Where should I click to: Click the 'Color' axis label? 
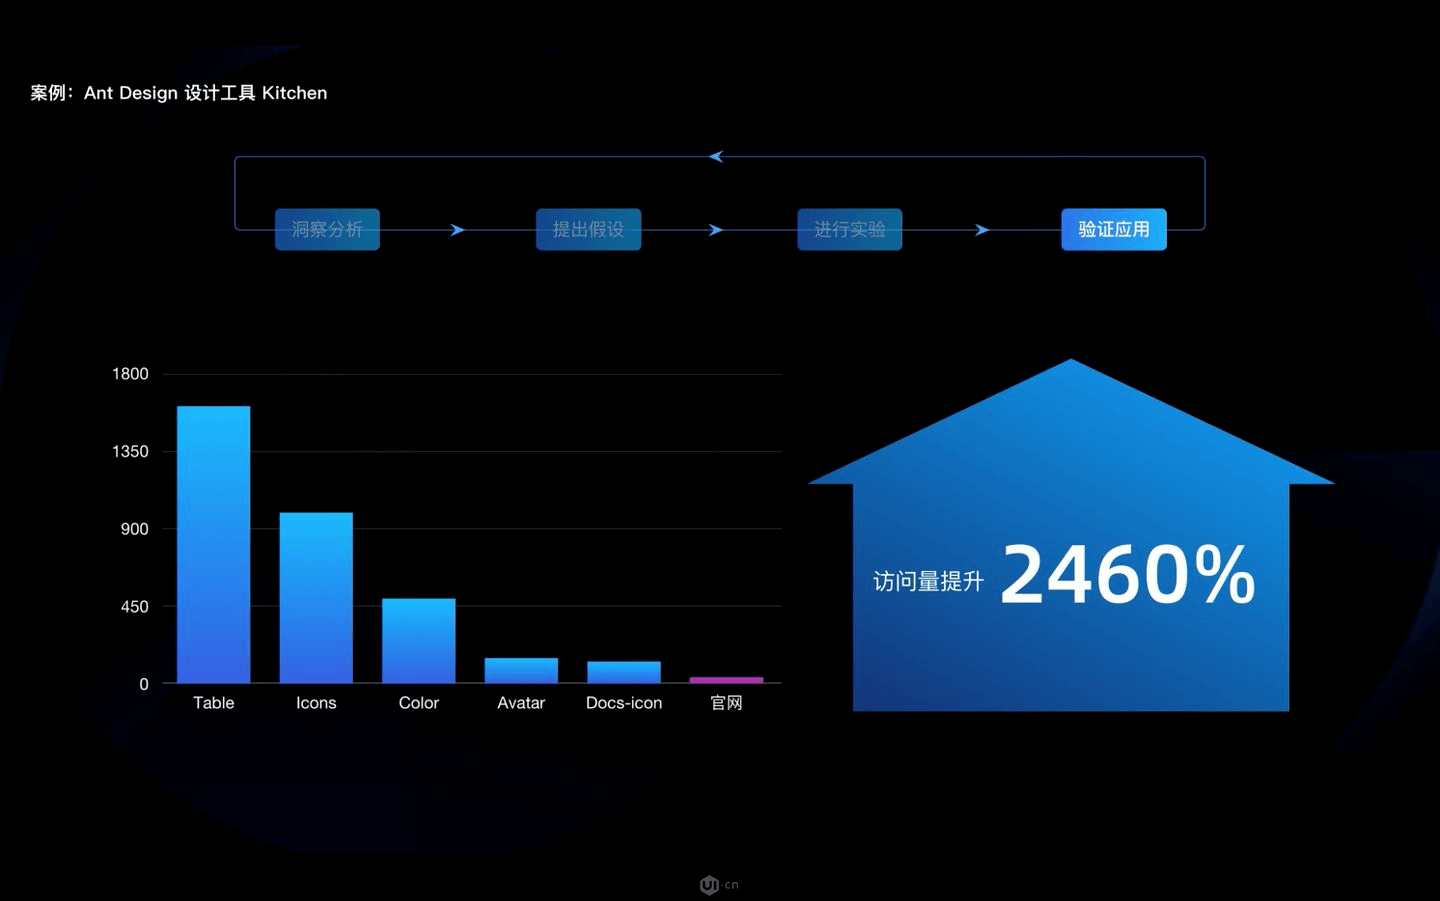pyautogui.click(x=418, y=703)
